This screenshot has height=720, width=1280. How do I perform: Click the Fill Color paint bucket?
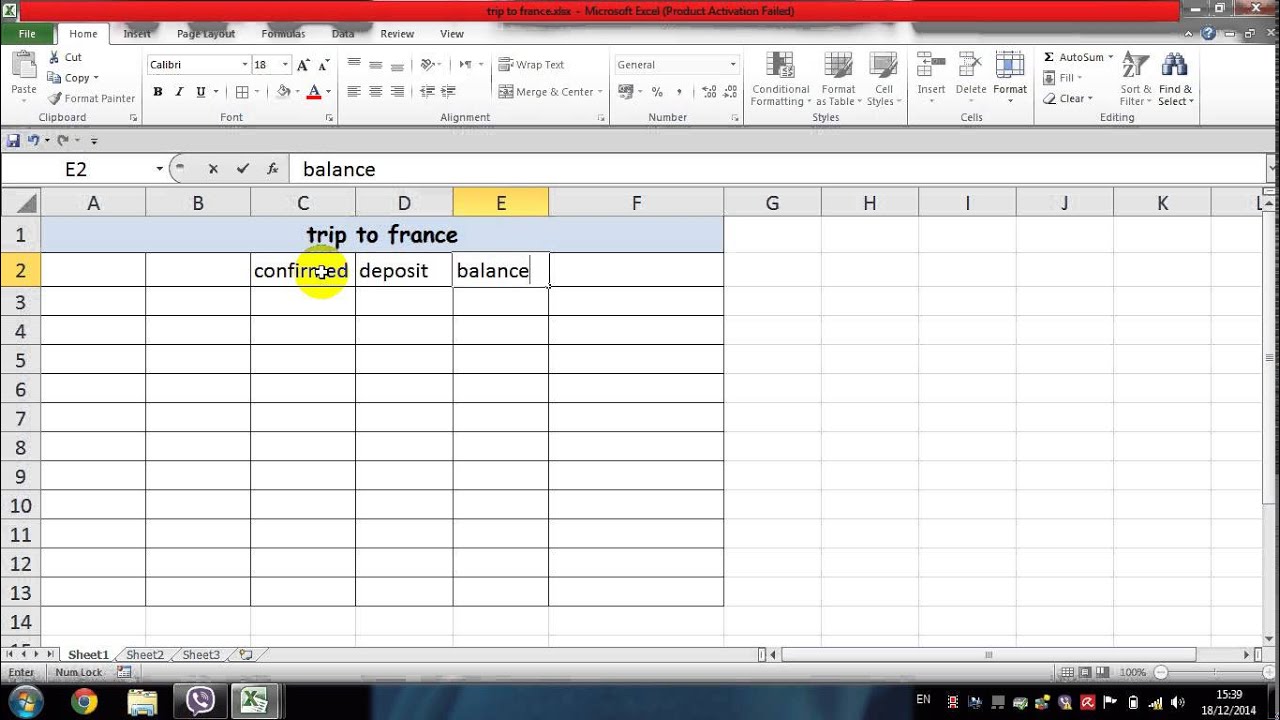[x=283, y=92]
